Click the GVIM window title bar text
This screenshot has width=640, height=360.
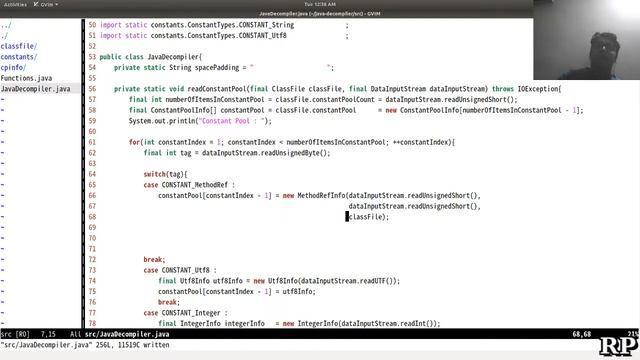tap(320, 13)
